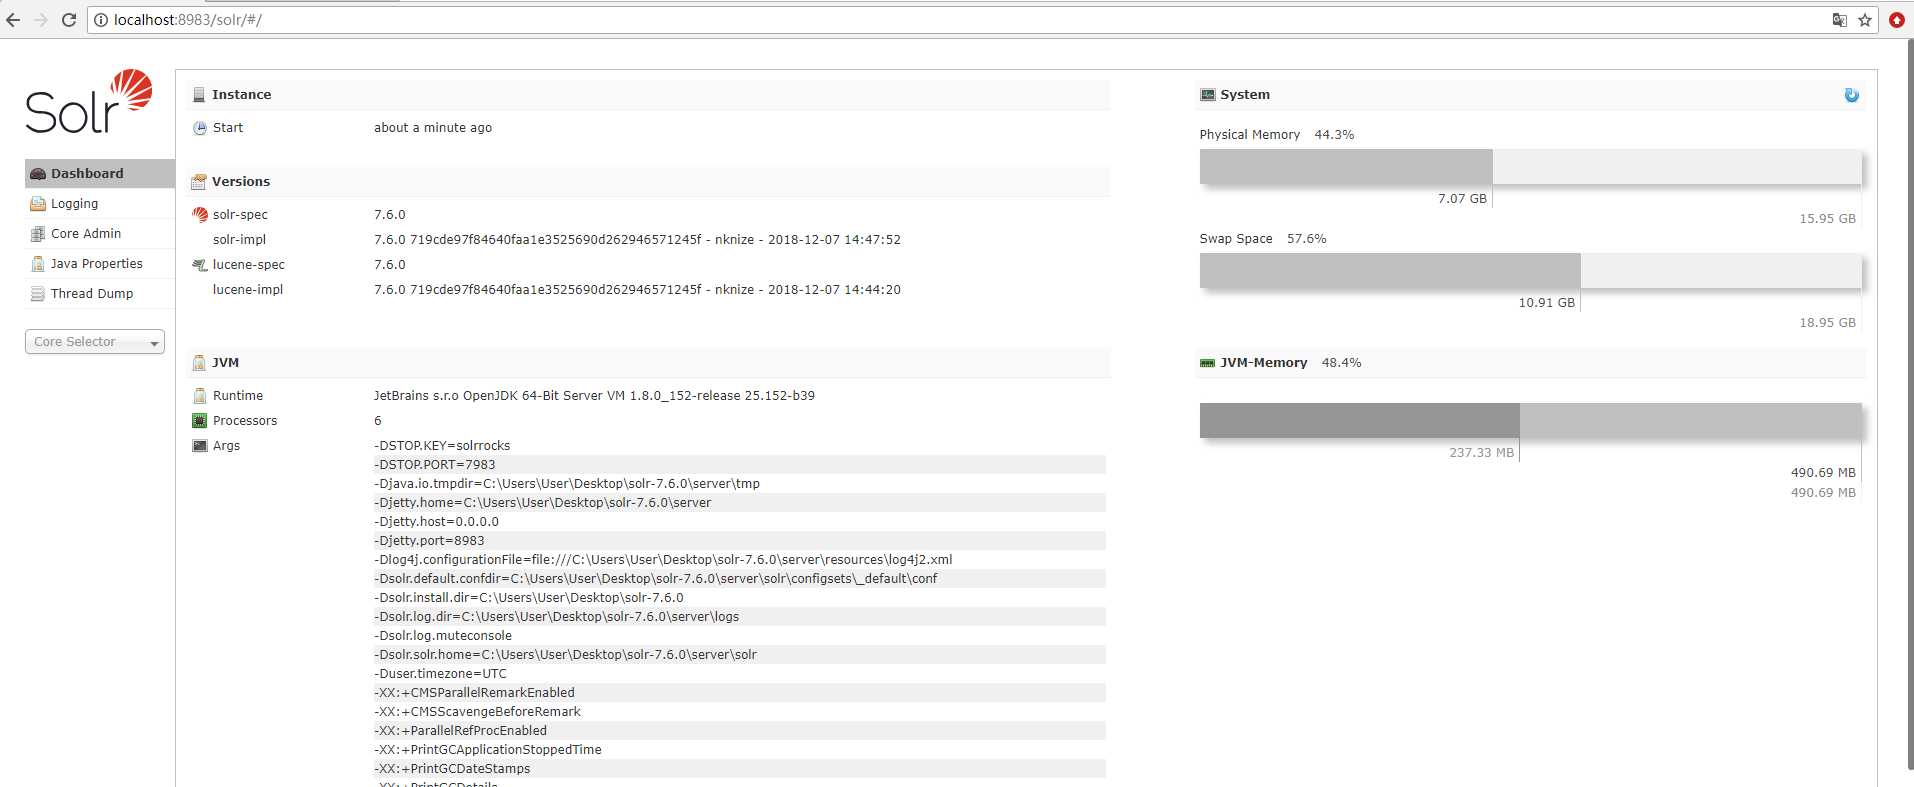The image size is (1914, 787).
Task: Select the JetBrains OpenJDK runtime text
Action: coord(594,396)
